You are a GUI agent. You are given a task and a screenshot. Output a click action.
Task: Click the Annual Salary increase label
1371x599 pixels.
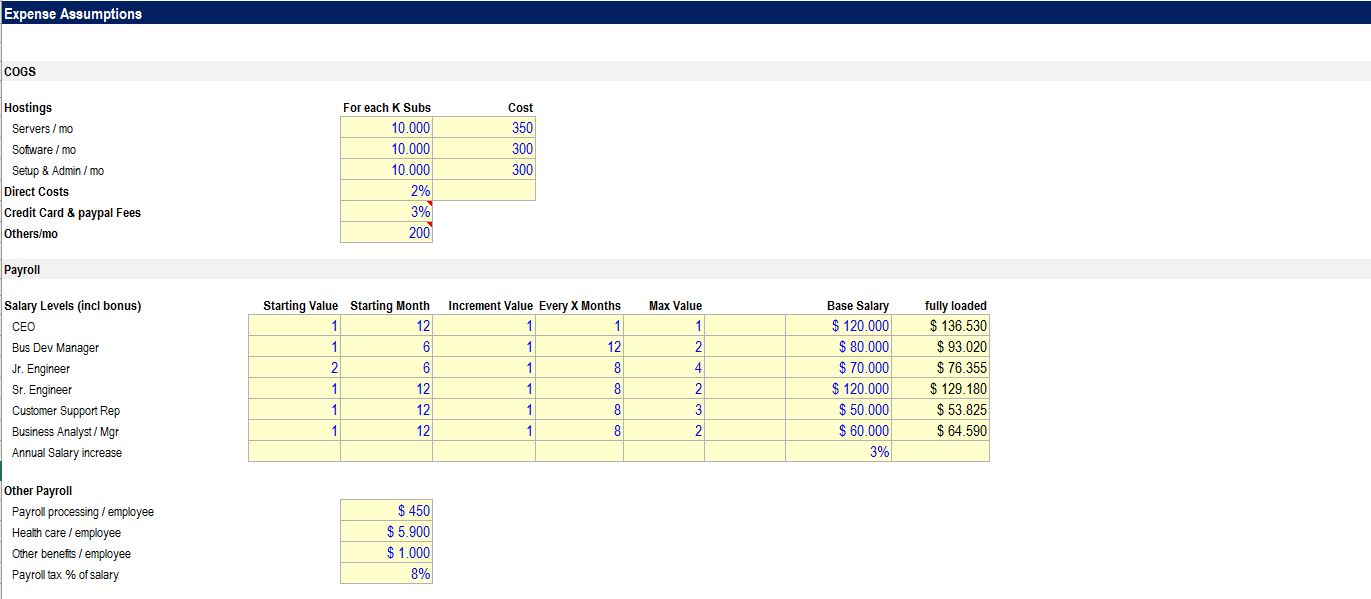(x=67, y=453)
